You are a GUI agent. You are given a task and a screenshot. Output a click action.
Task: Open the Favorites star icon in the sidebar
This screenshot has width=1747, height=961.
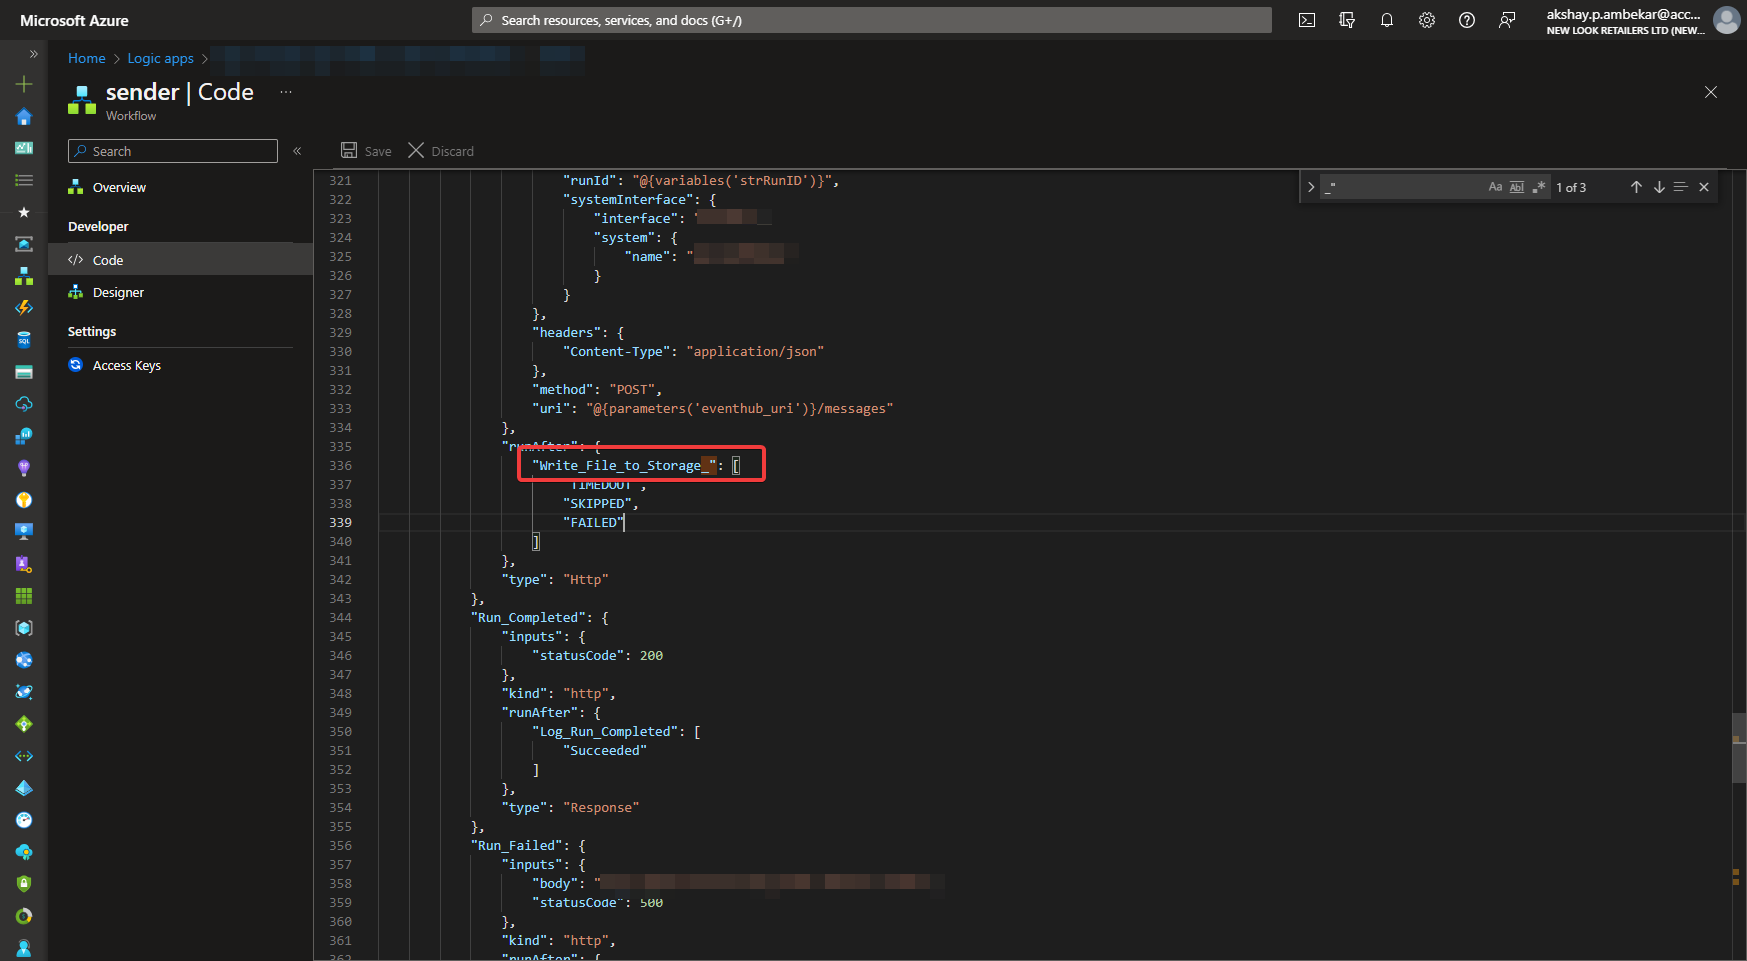(23, 212)
